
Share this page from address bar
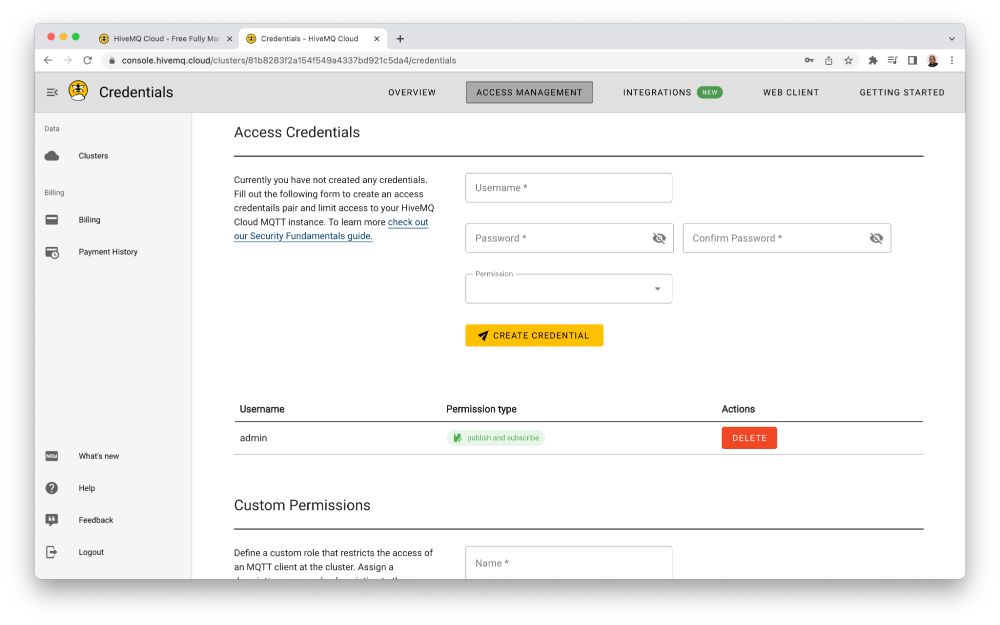pyautogui.click(x=828, y=61)
